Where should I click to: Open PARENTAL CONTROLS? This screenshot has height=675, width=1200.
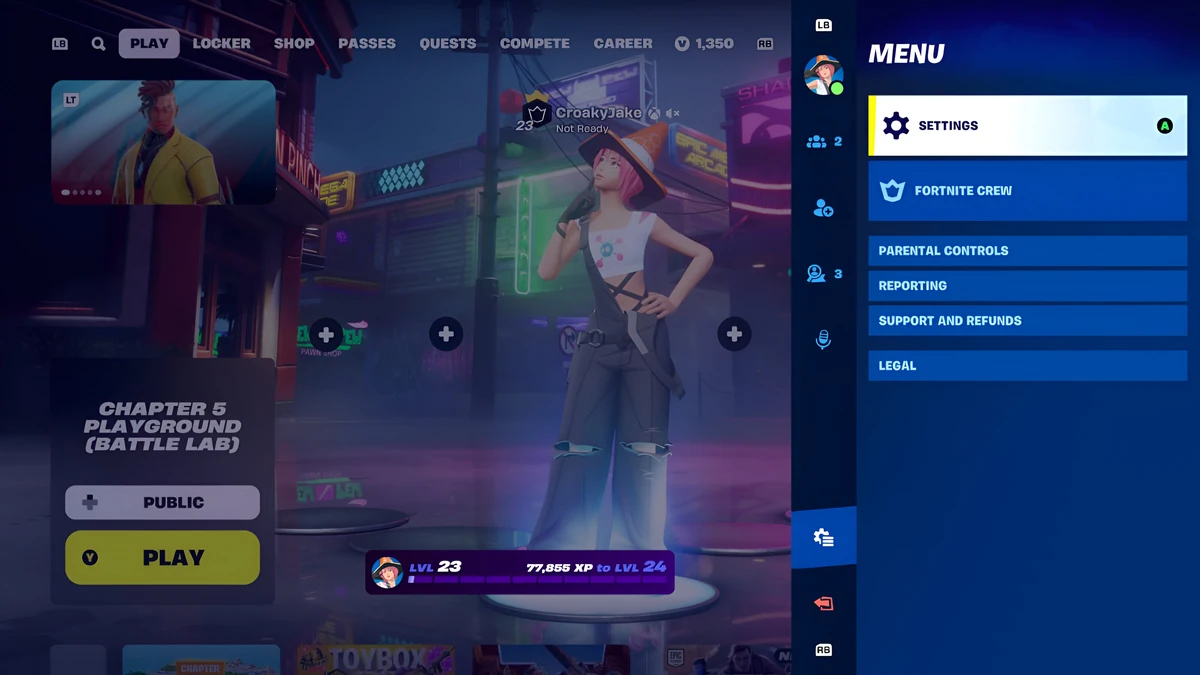[x=1027, y=250]
